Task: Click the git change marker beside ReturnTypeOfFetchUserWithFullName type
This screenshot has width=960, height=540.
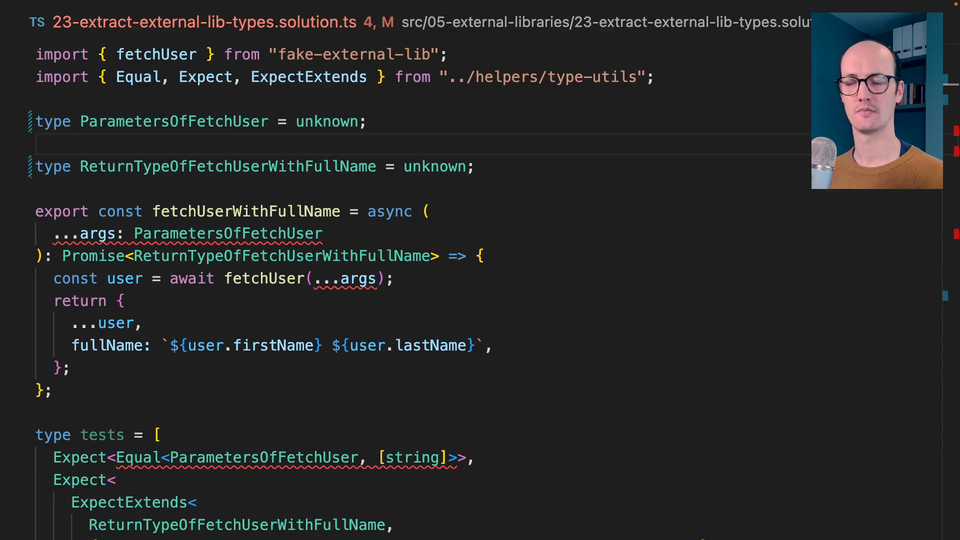Action: [x=31, y=166]
